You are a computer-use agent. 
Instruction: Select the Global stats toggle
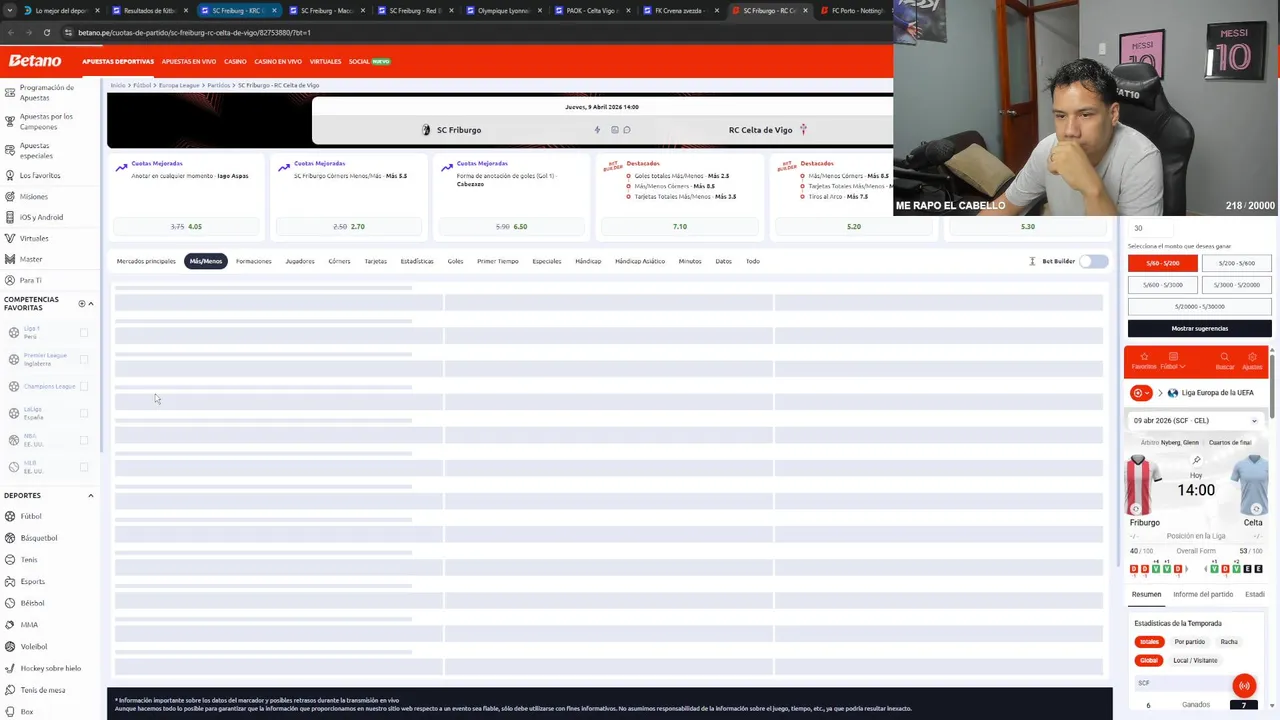tap(1149, 660)
